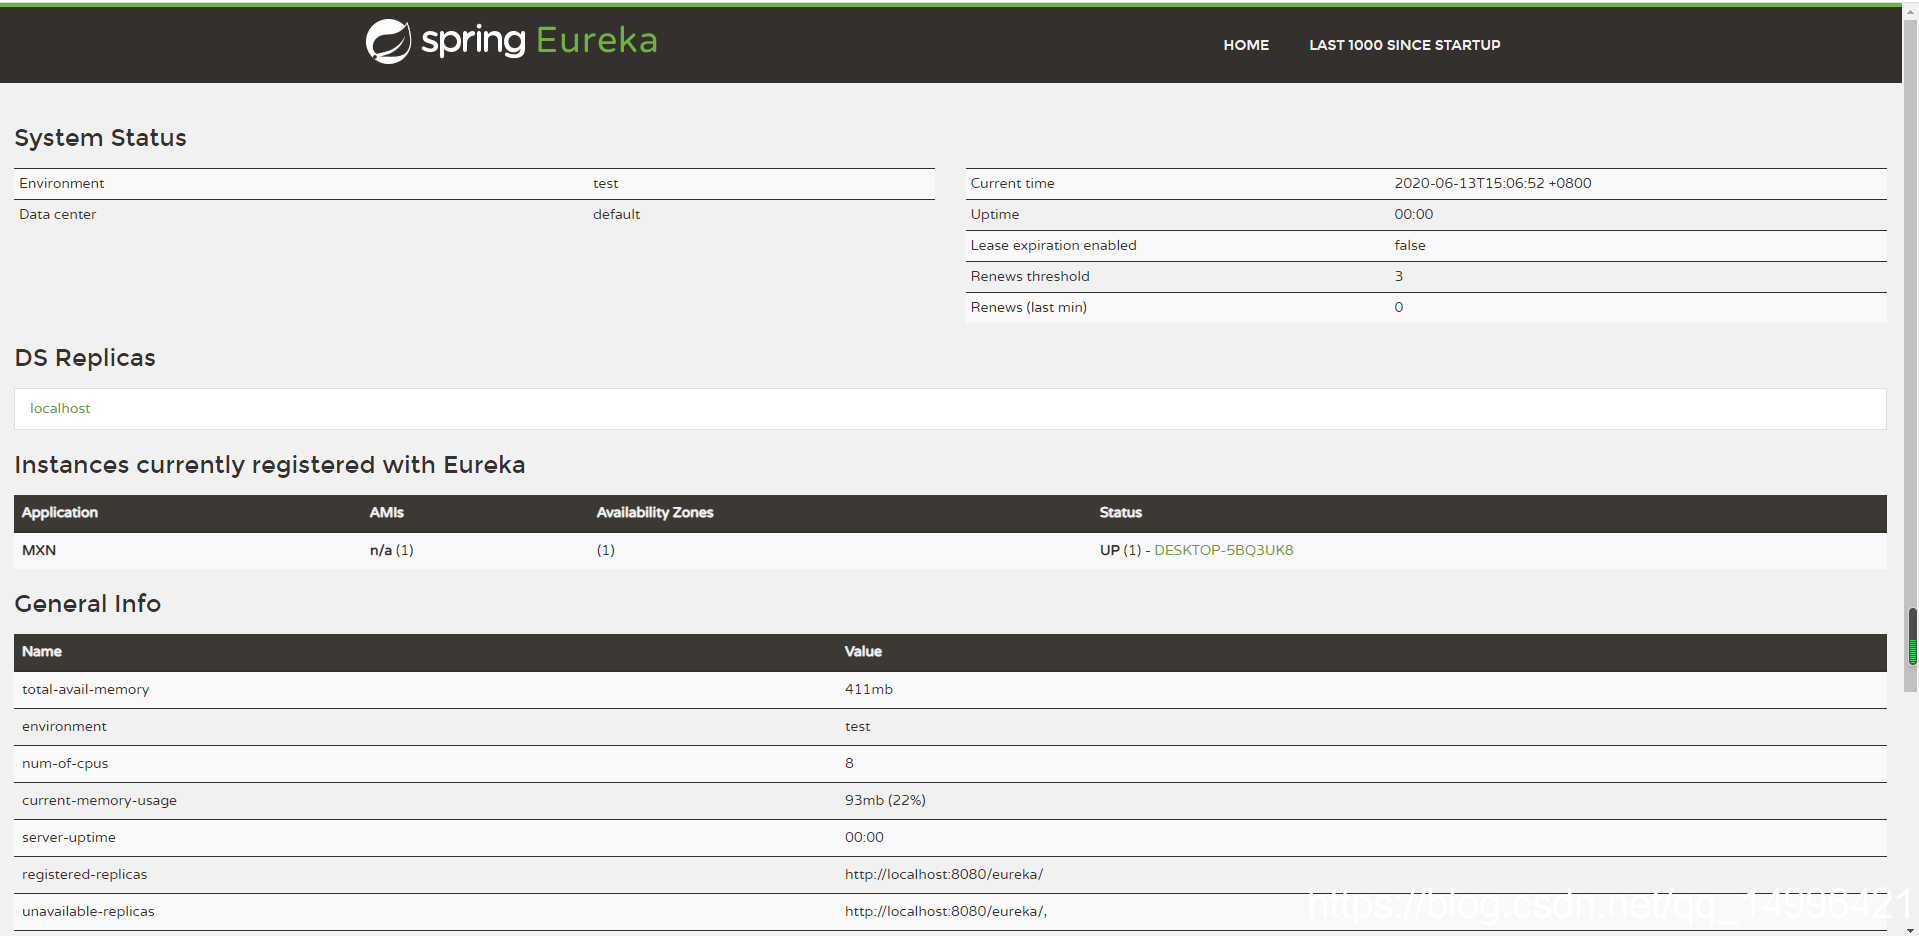
Task: Click the Application column header
Action: 60,512
